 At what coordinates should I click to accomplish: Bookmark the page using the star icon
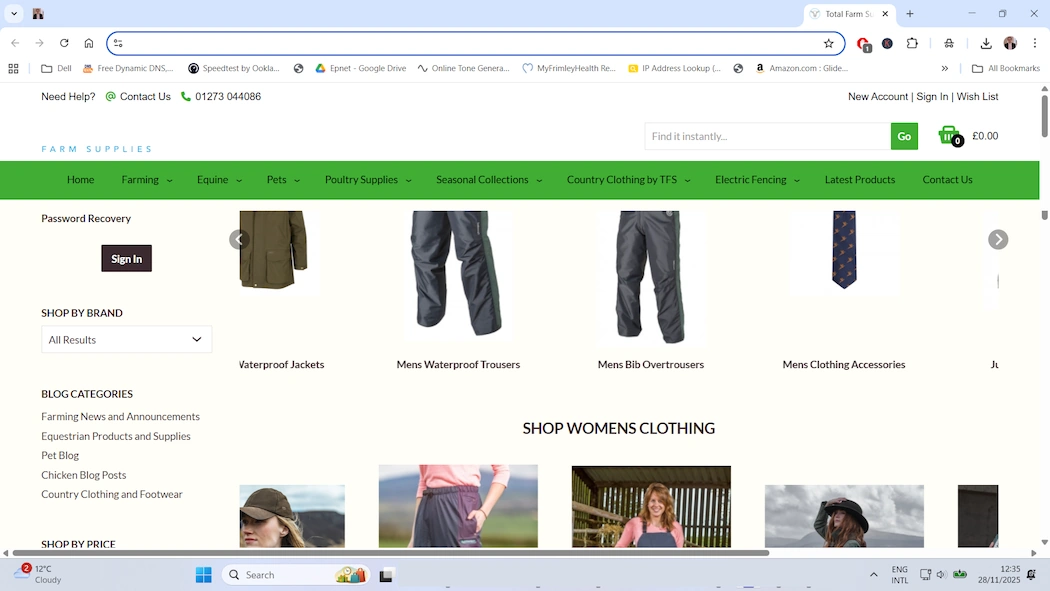[x=829, y=43]
